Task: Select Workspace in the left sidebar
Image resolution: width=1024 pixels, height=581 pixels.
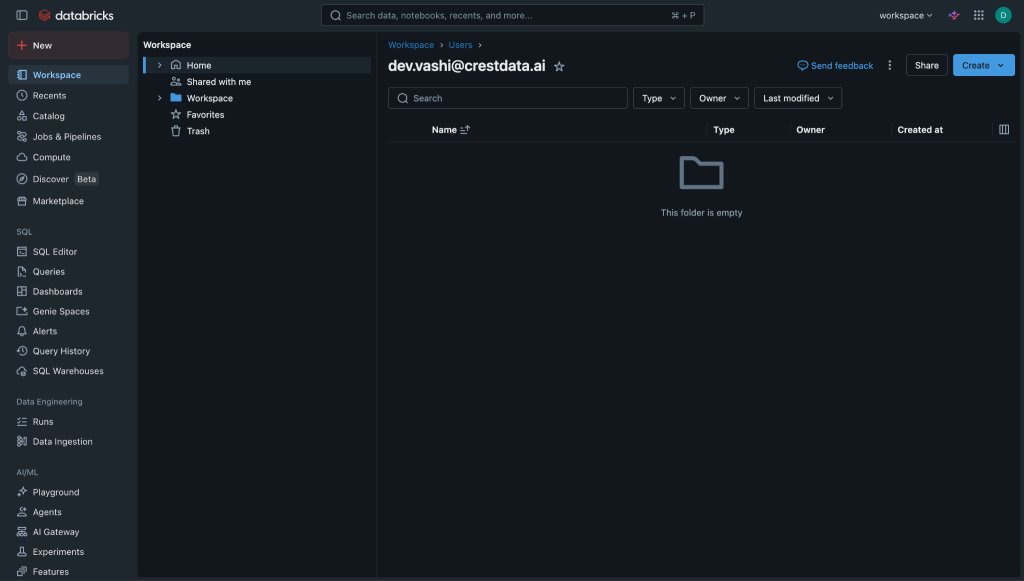Action: tap(68, 74)
